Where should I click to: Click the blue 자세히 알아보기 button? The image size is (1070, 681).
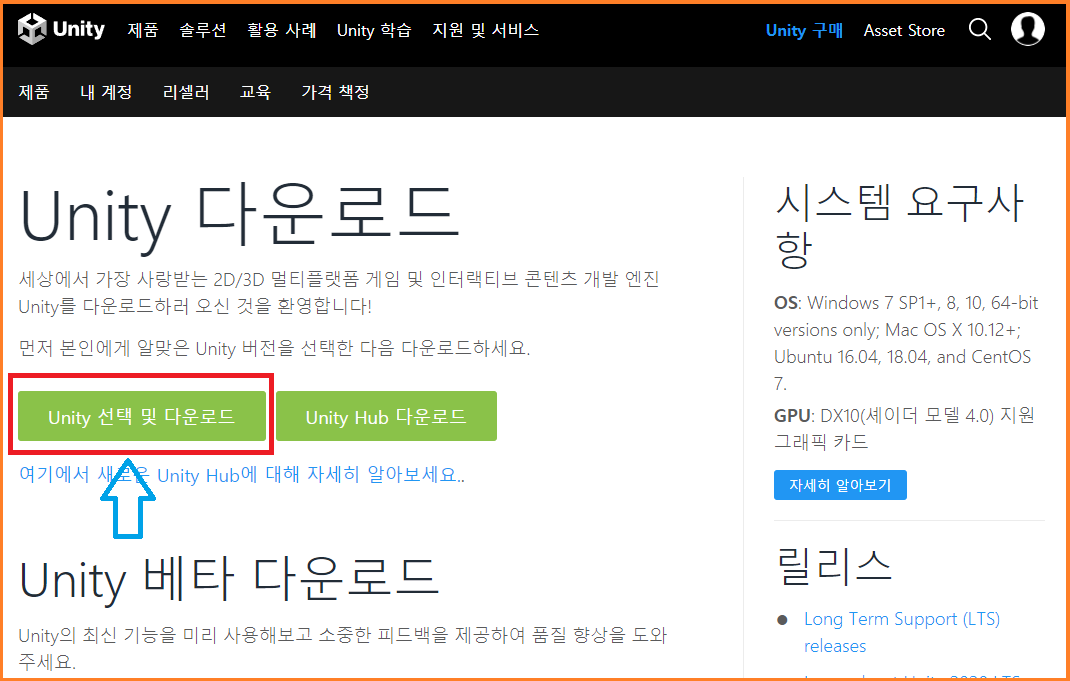tap(840, 485)
